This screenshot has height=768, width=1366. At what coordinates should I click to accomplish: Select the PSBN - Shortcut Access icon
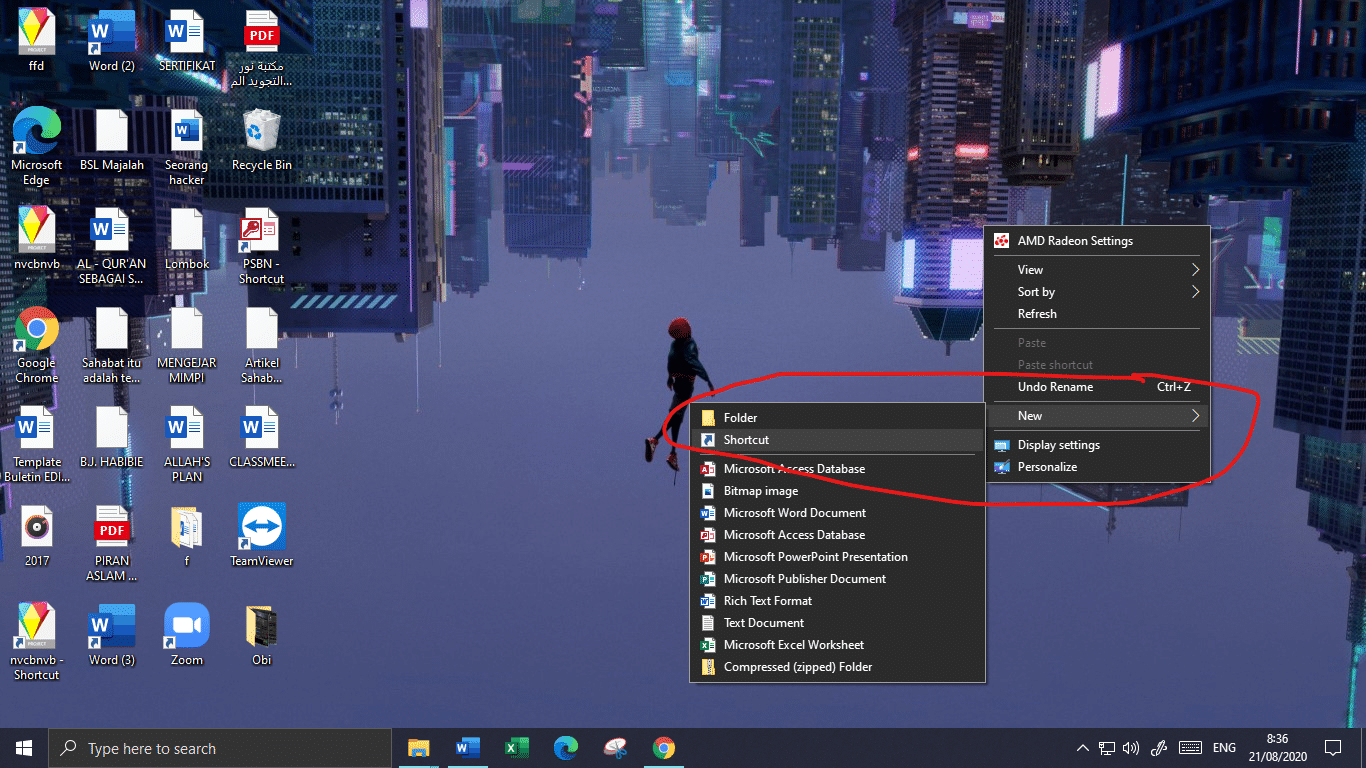coord(262,246)
